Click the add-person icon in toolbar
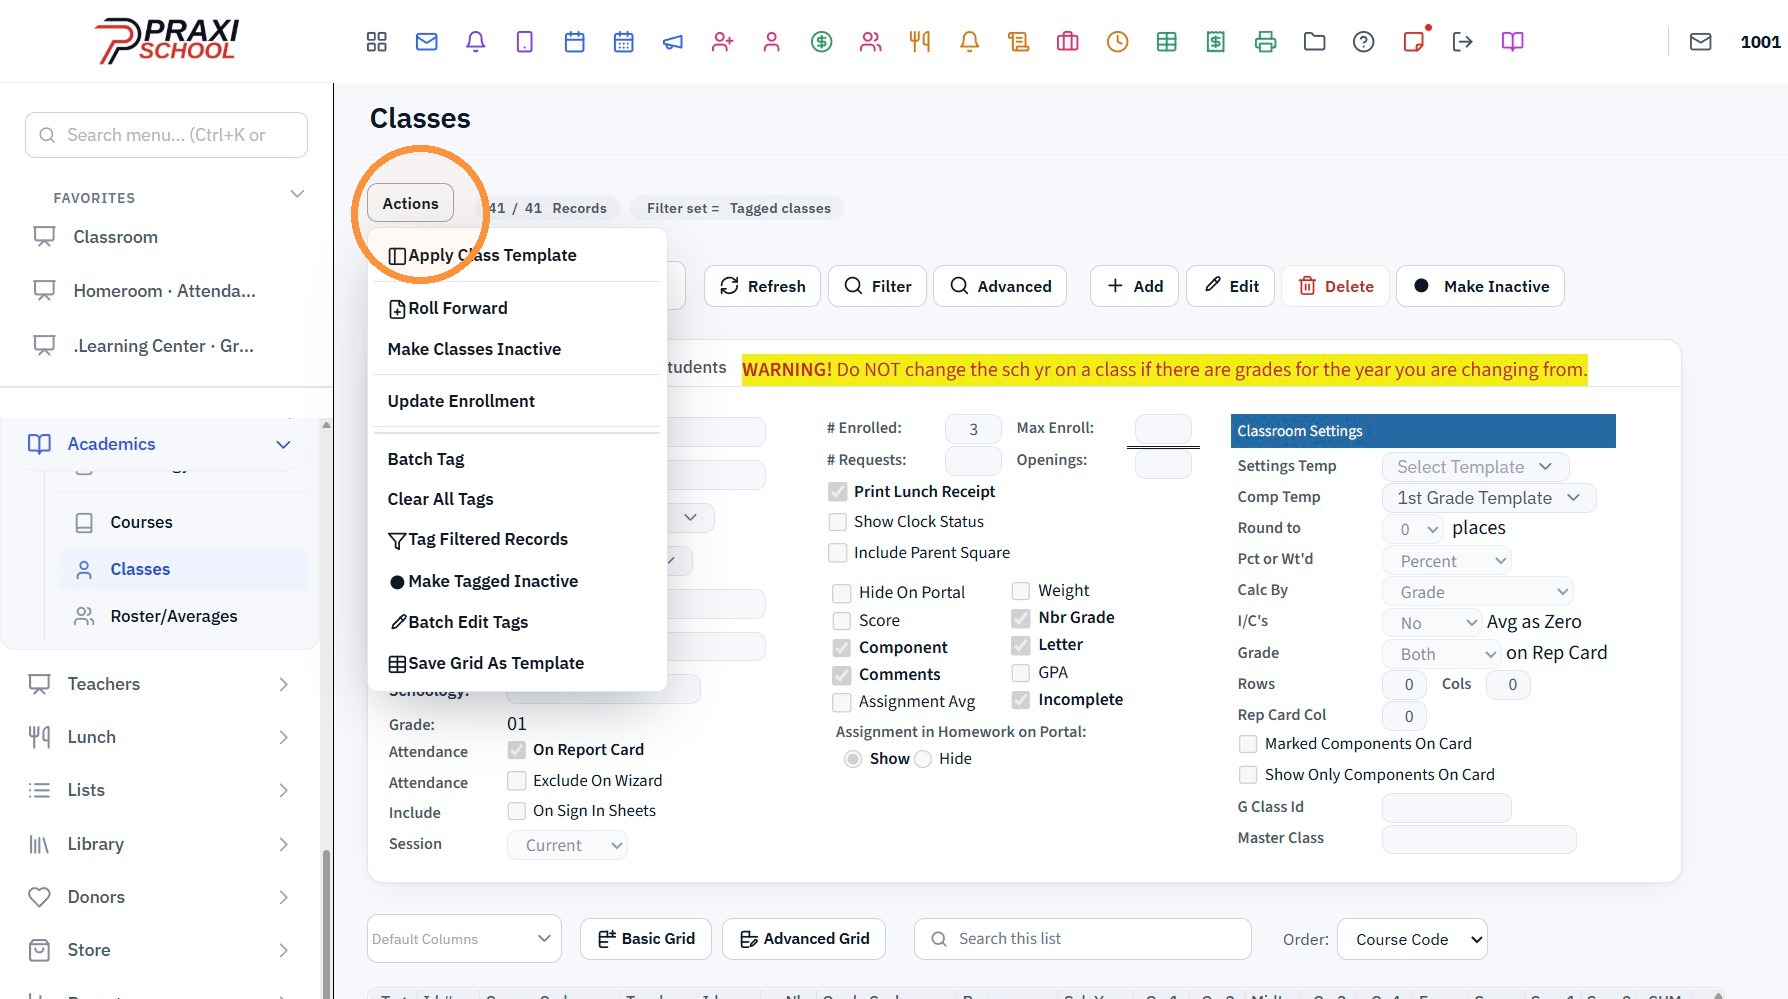This screenshot has height=999, width=1788. point(723,42)
